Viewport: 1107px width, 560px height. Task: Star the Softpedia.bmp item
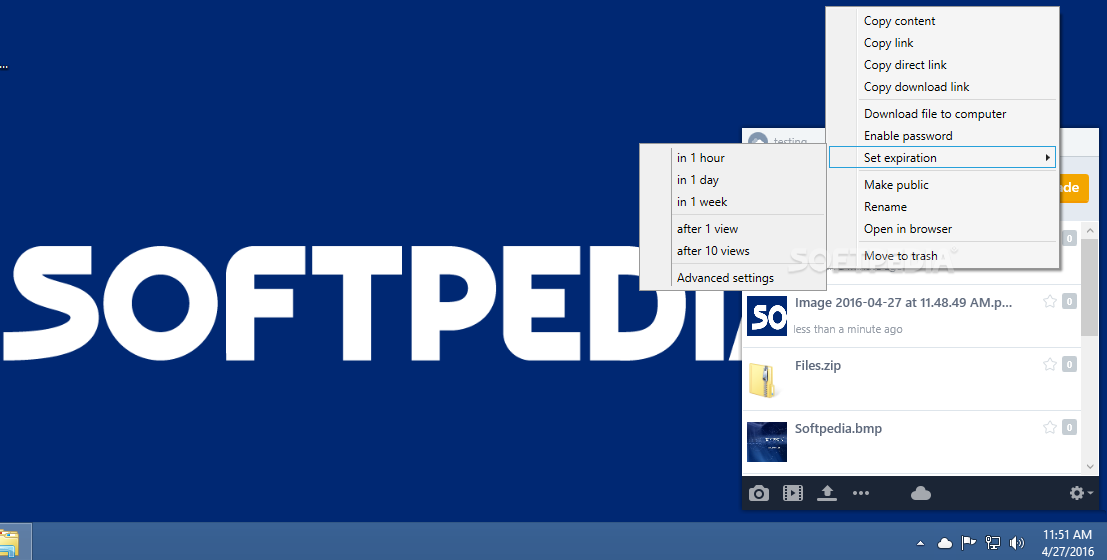tap(1050, 427)
